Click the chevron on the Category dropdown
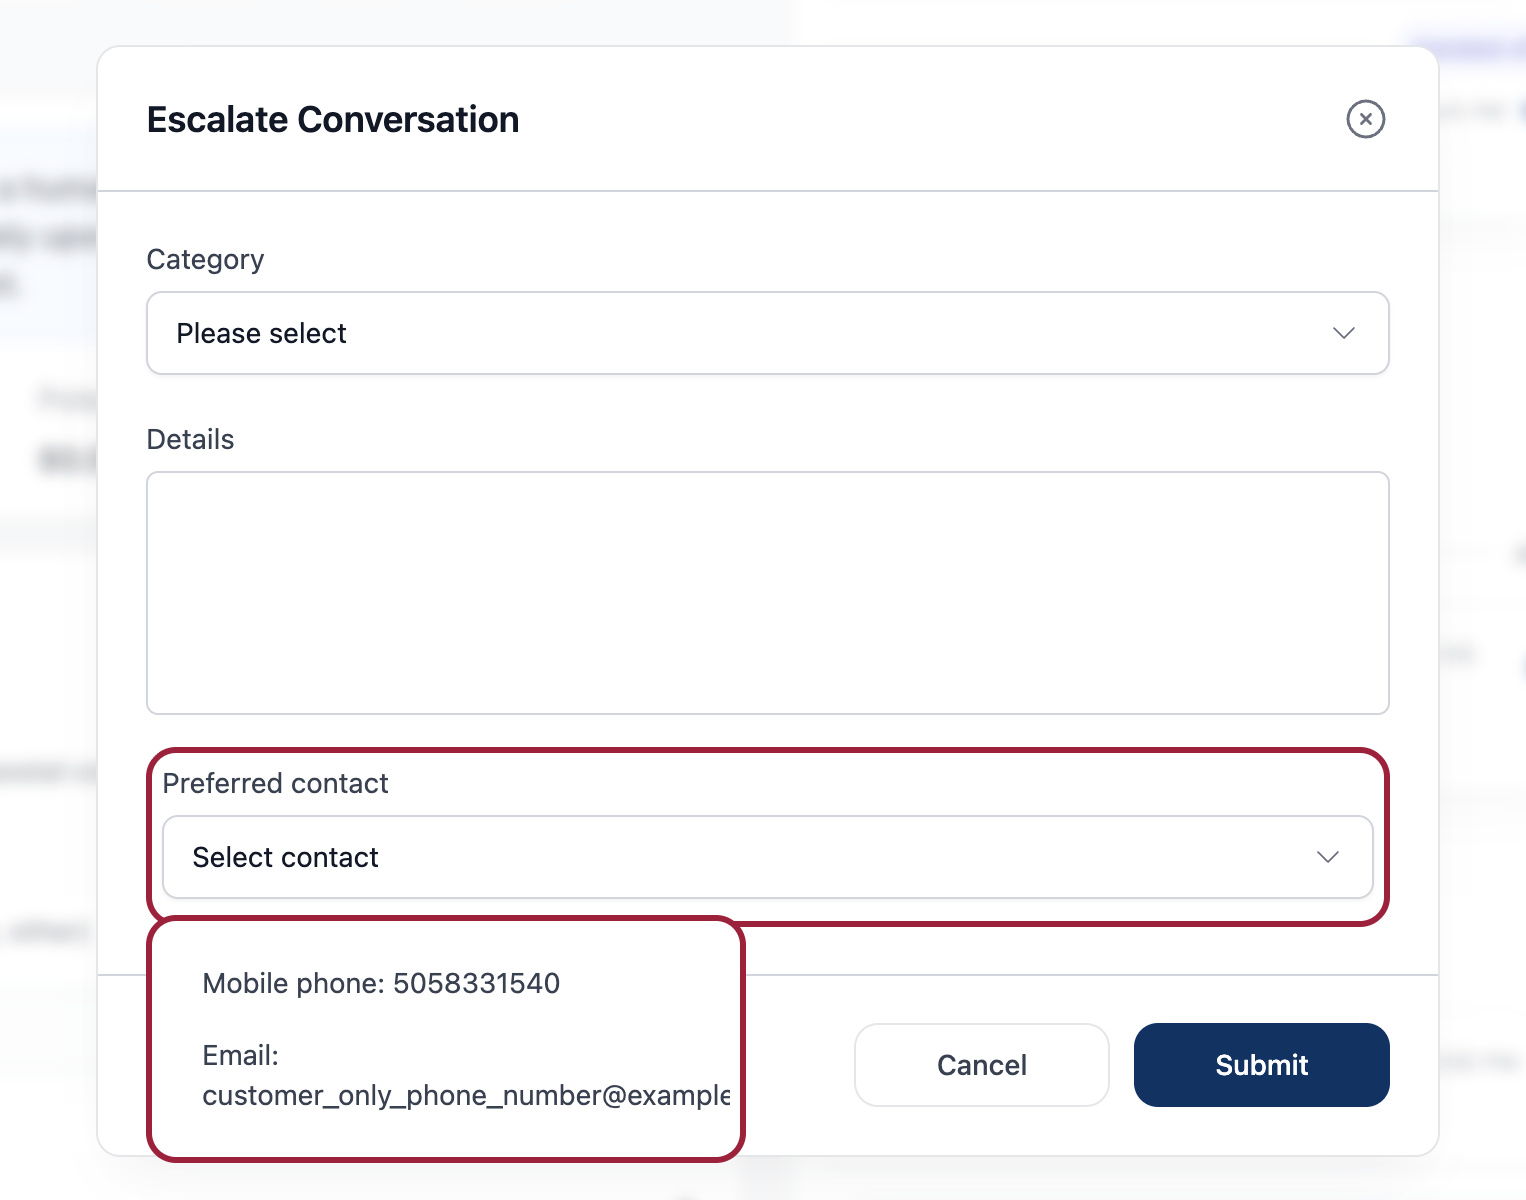The image size is (1526, 1200). 1343,333
